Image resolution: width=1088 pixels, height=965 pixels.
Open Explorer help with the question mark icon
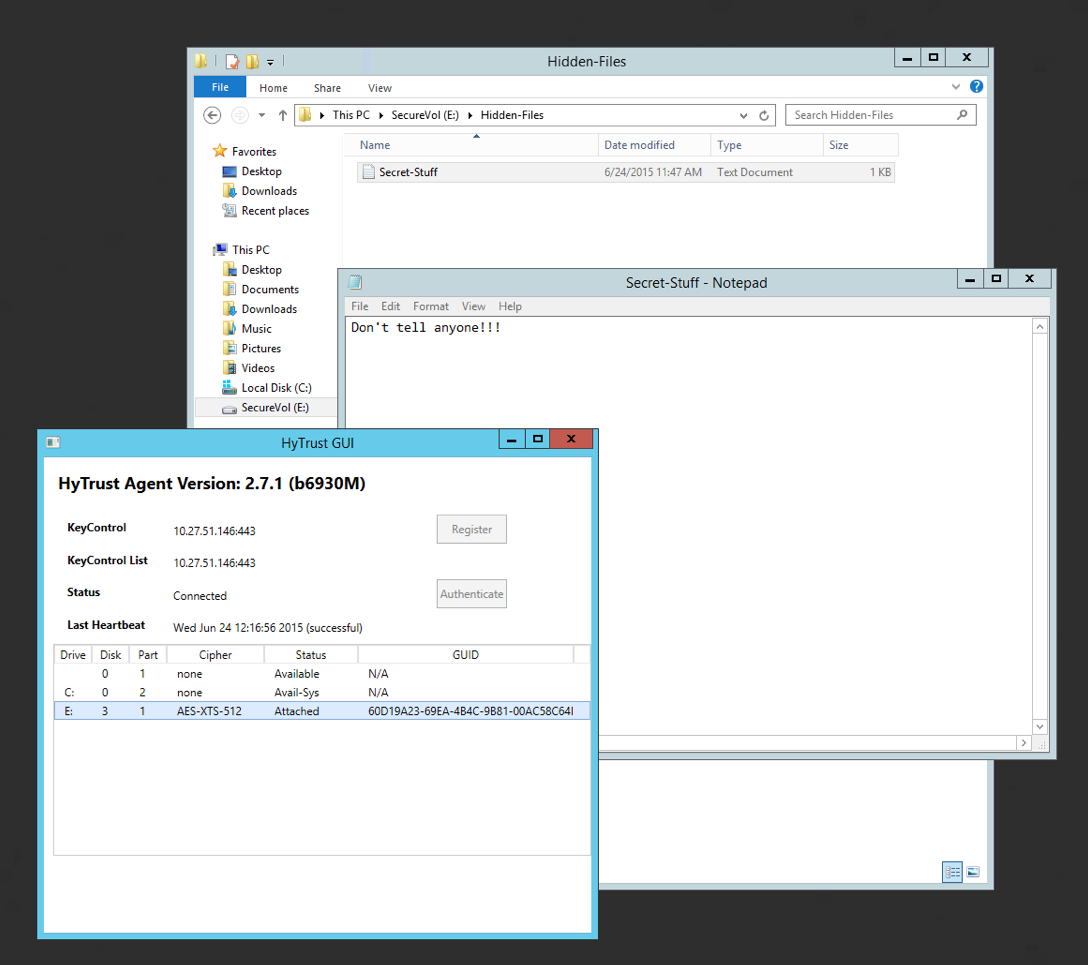[976, 87]
